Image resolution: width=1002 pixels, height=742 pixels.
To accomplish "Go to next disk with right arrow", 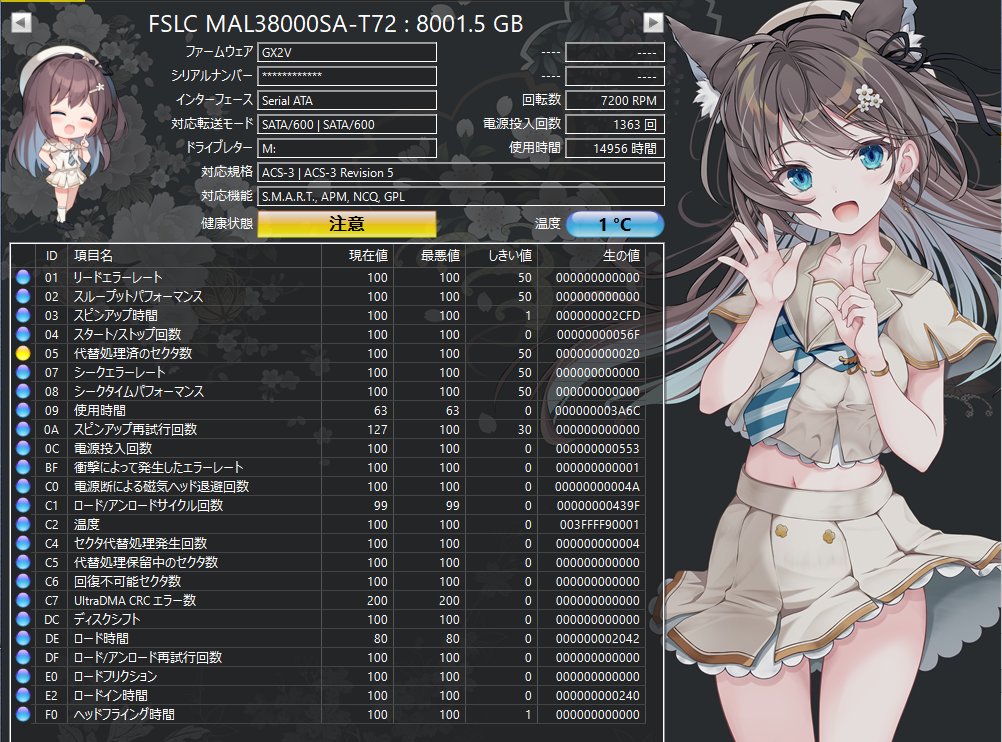I will tap(653, 23).
